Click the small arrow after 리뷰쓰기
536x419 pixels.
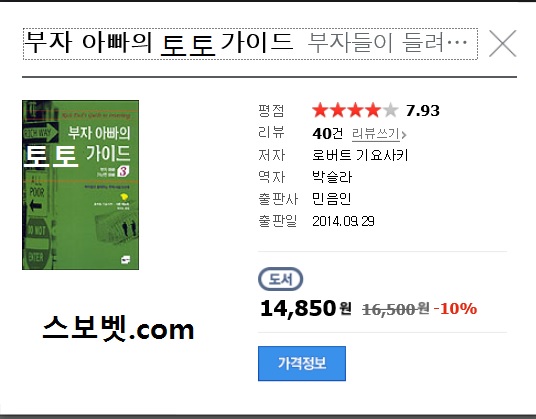[x=404, y=135]
